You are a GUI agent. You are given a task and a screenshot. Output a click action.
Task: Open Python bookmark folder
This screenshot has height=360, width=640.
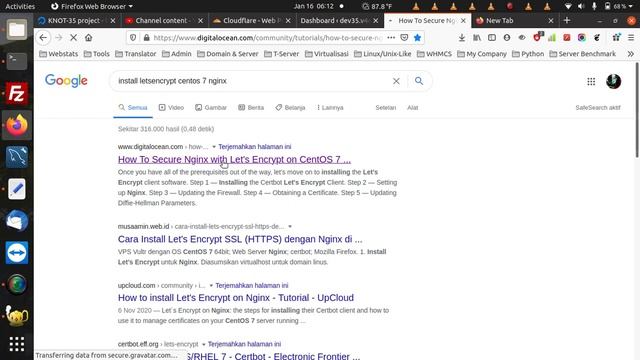pos(528,54)
